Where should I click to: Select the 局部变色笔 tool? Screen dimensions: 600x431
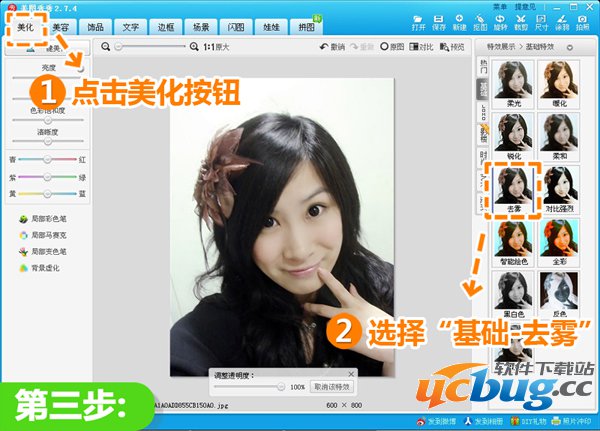[x=43, y=251]
